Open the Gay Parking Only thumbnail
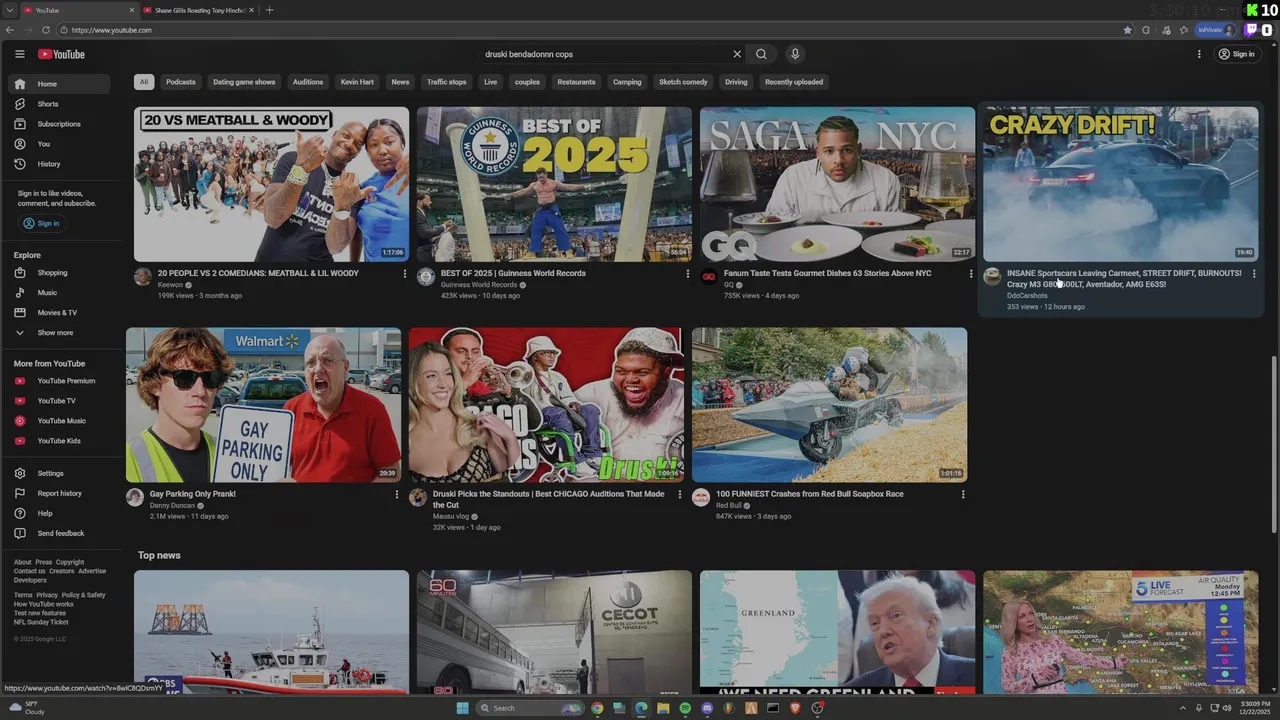 [263, 405]
